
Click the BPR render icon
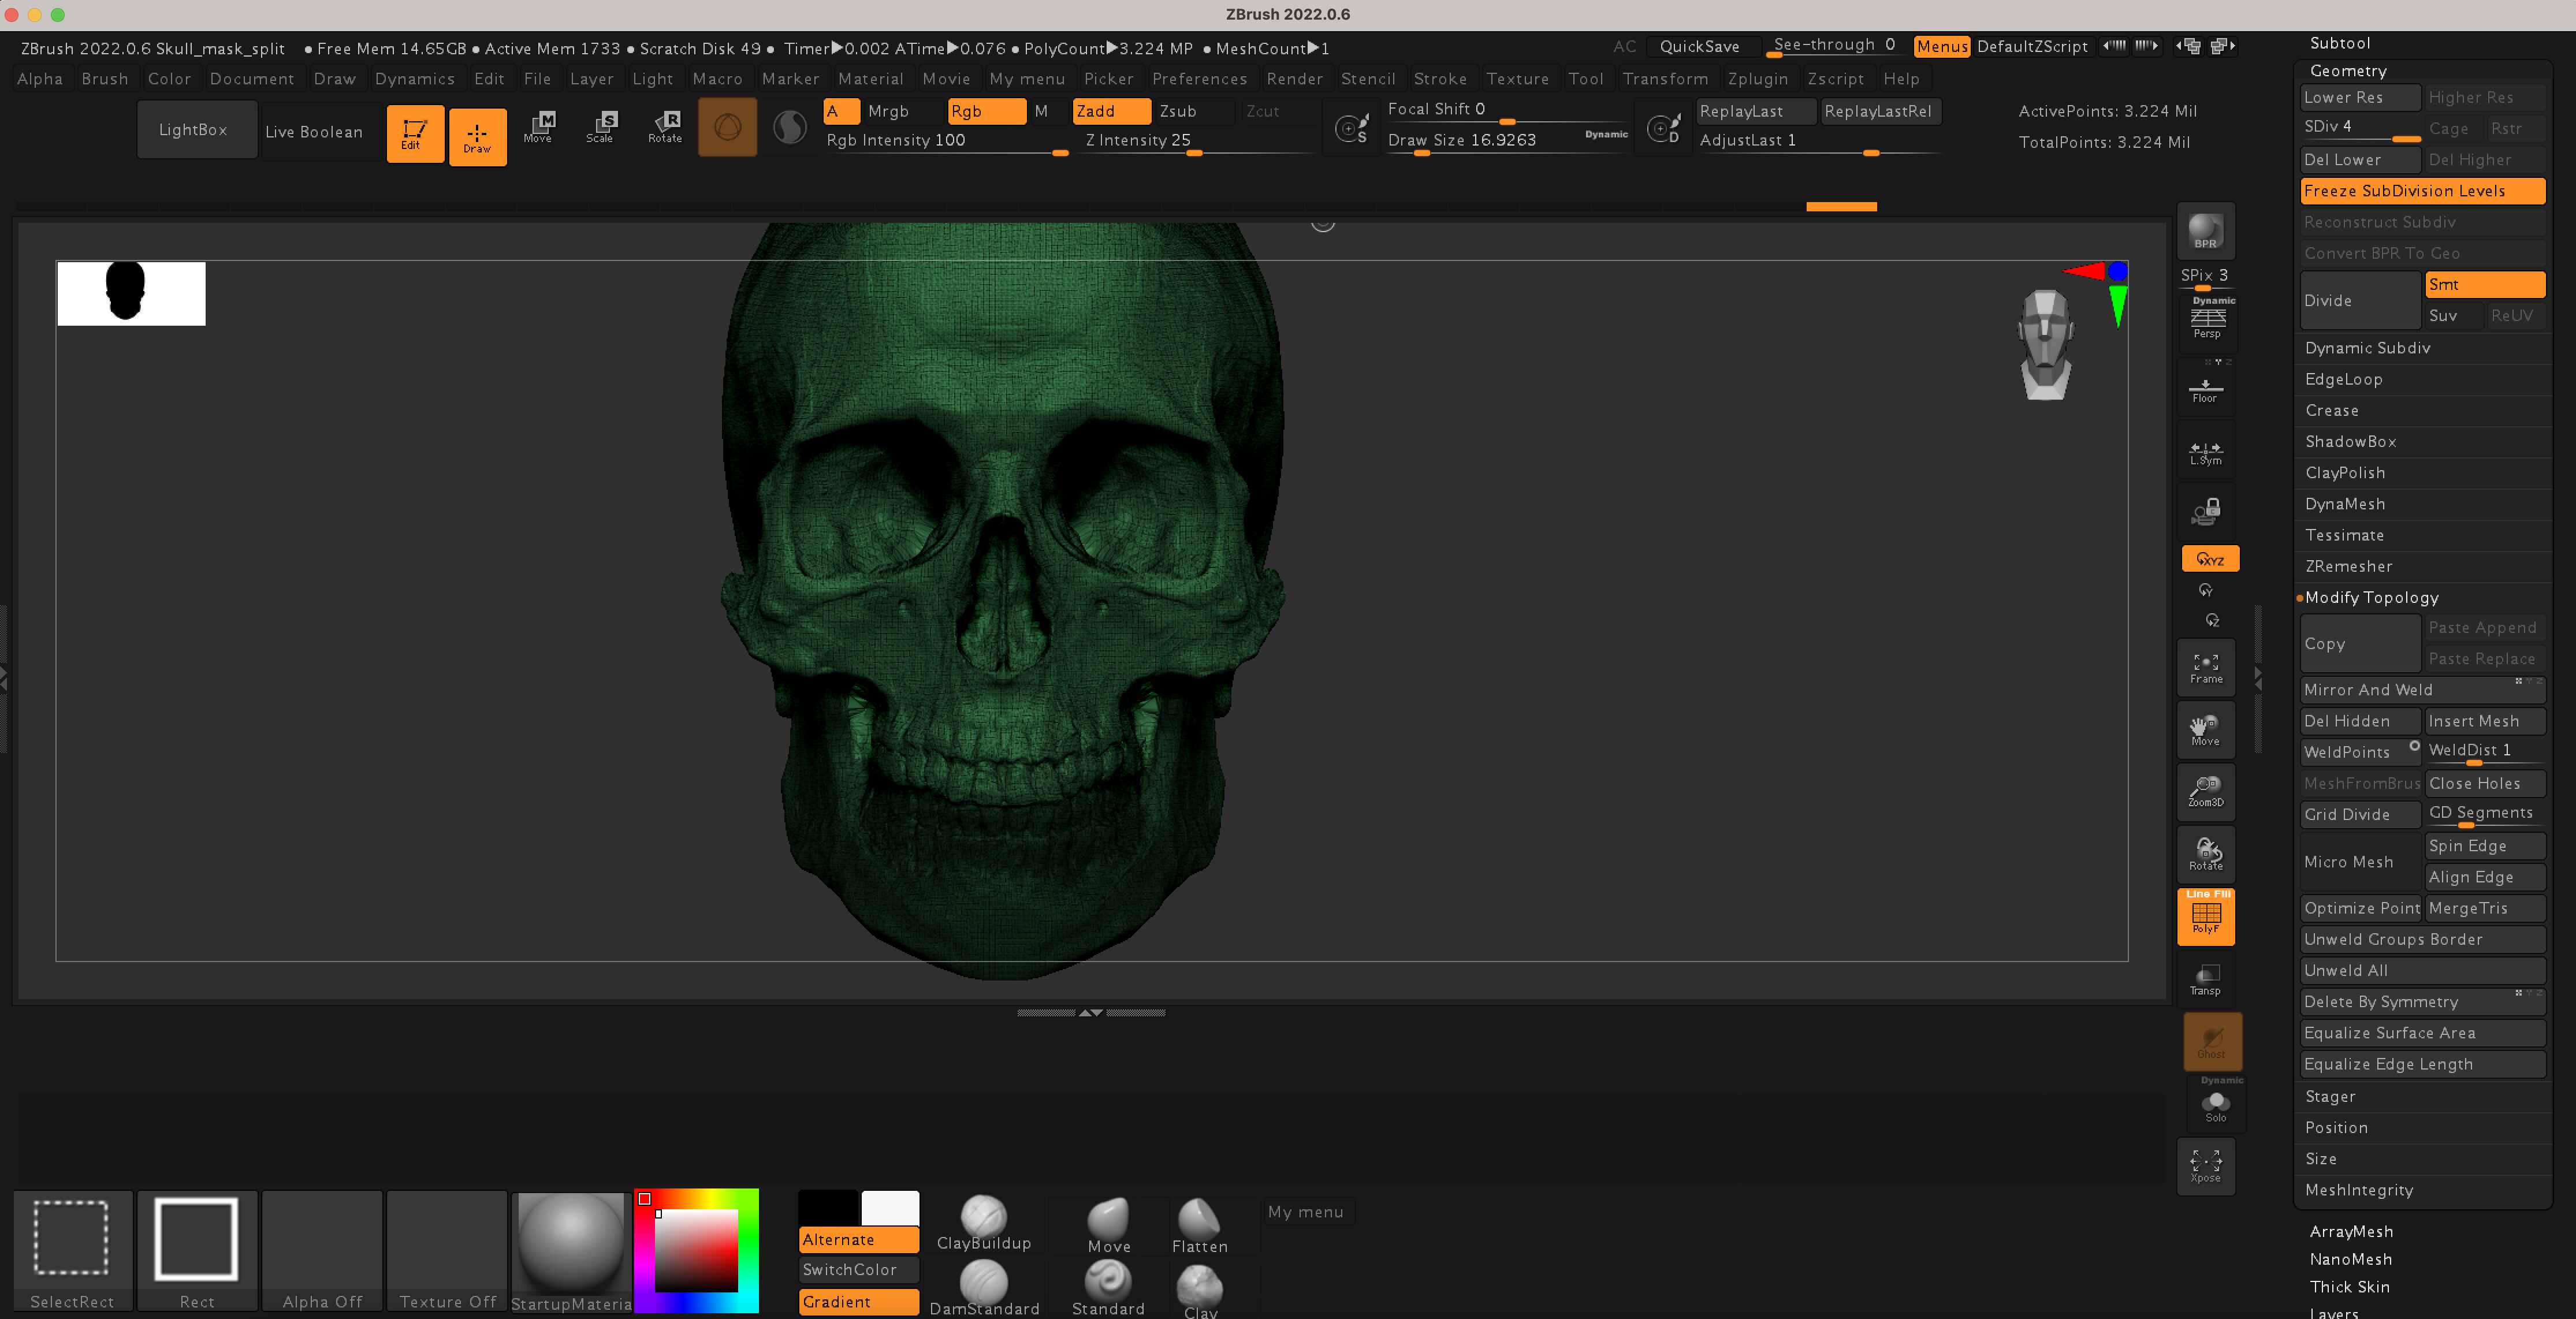coord(2205,232)
